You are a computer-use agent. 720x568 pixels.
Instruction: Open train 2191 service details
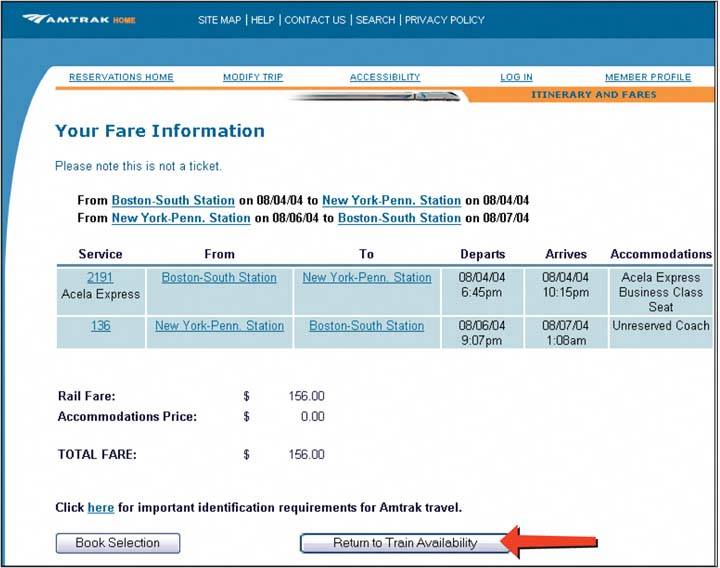[x=100, y=278]
